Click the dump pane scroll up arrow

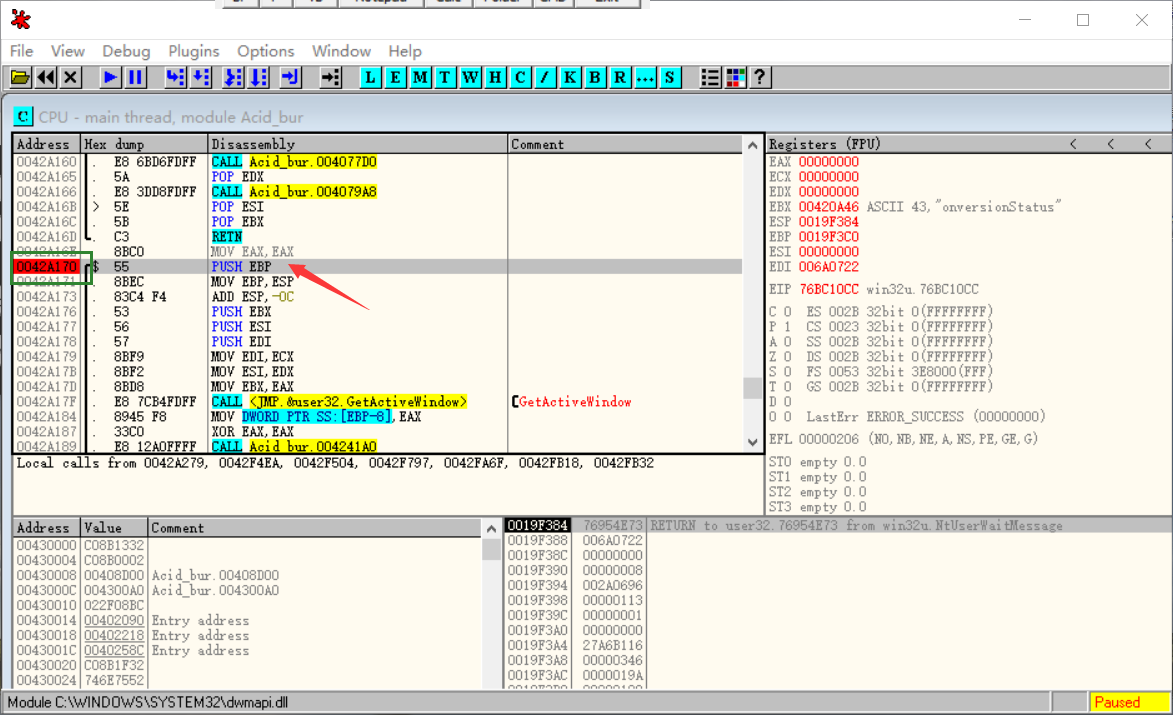[x=491, y=528]
